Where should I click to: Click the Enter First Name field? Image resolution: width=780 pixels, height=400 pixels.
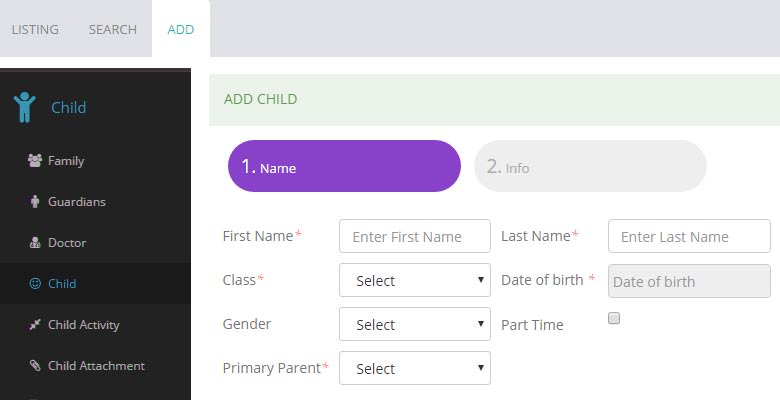(x=415, y=236)
